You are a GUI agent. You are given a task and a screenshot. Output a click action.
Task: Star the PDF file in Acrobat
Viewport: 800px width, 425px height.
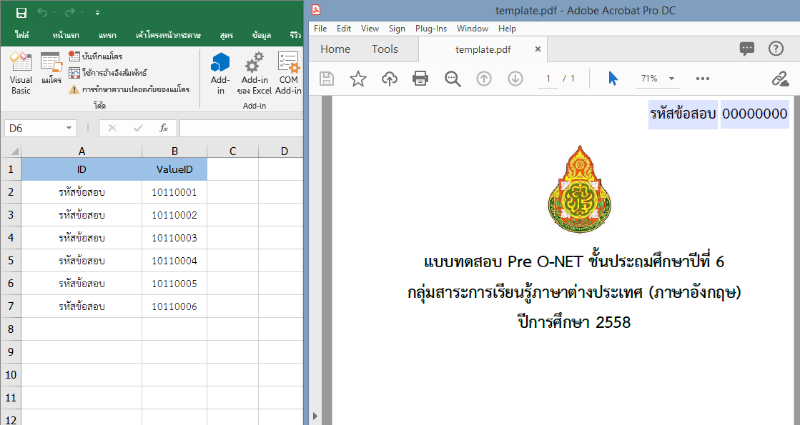358,78
